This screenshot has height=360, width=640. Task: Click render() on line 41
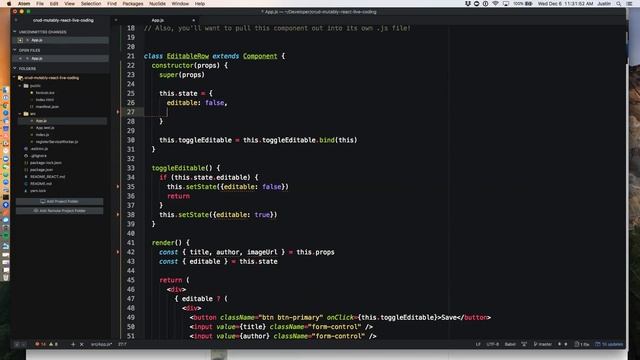coord(167,242)
